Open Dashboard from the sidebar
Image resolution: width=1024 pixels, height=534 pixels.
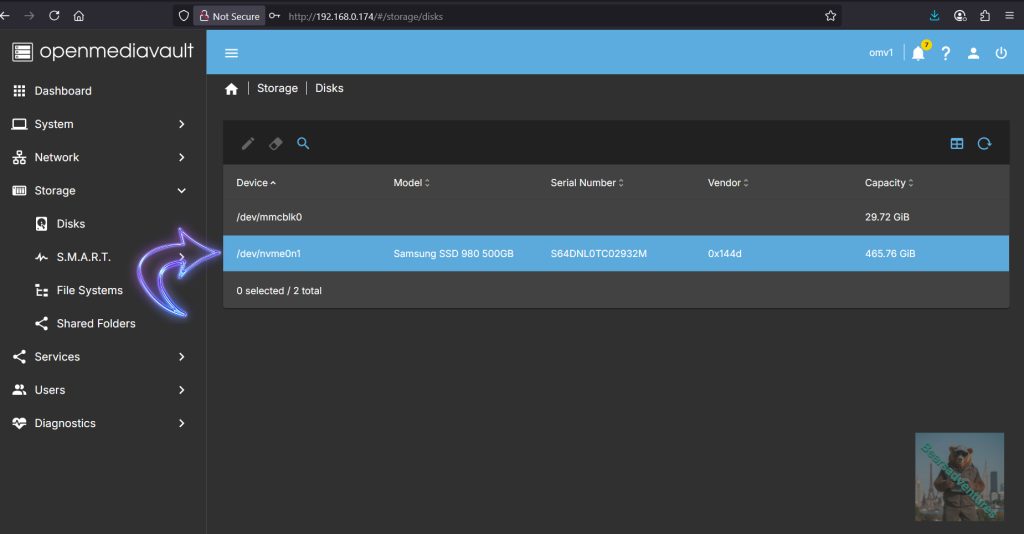62,91
